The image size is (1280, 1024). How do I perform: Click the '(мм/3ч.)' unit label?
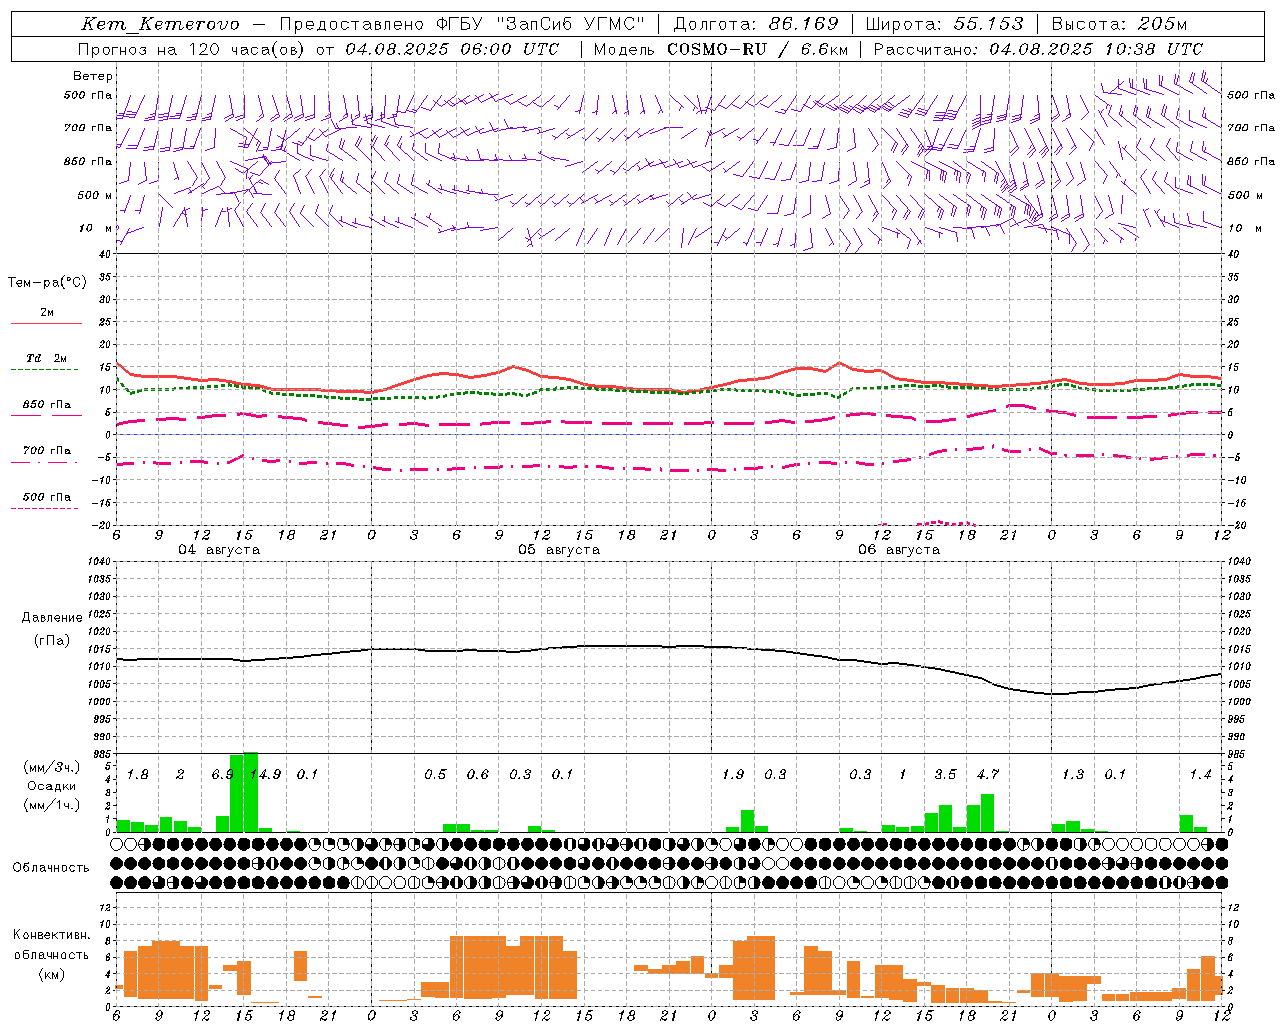(x=52, y=767)
